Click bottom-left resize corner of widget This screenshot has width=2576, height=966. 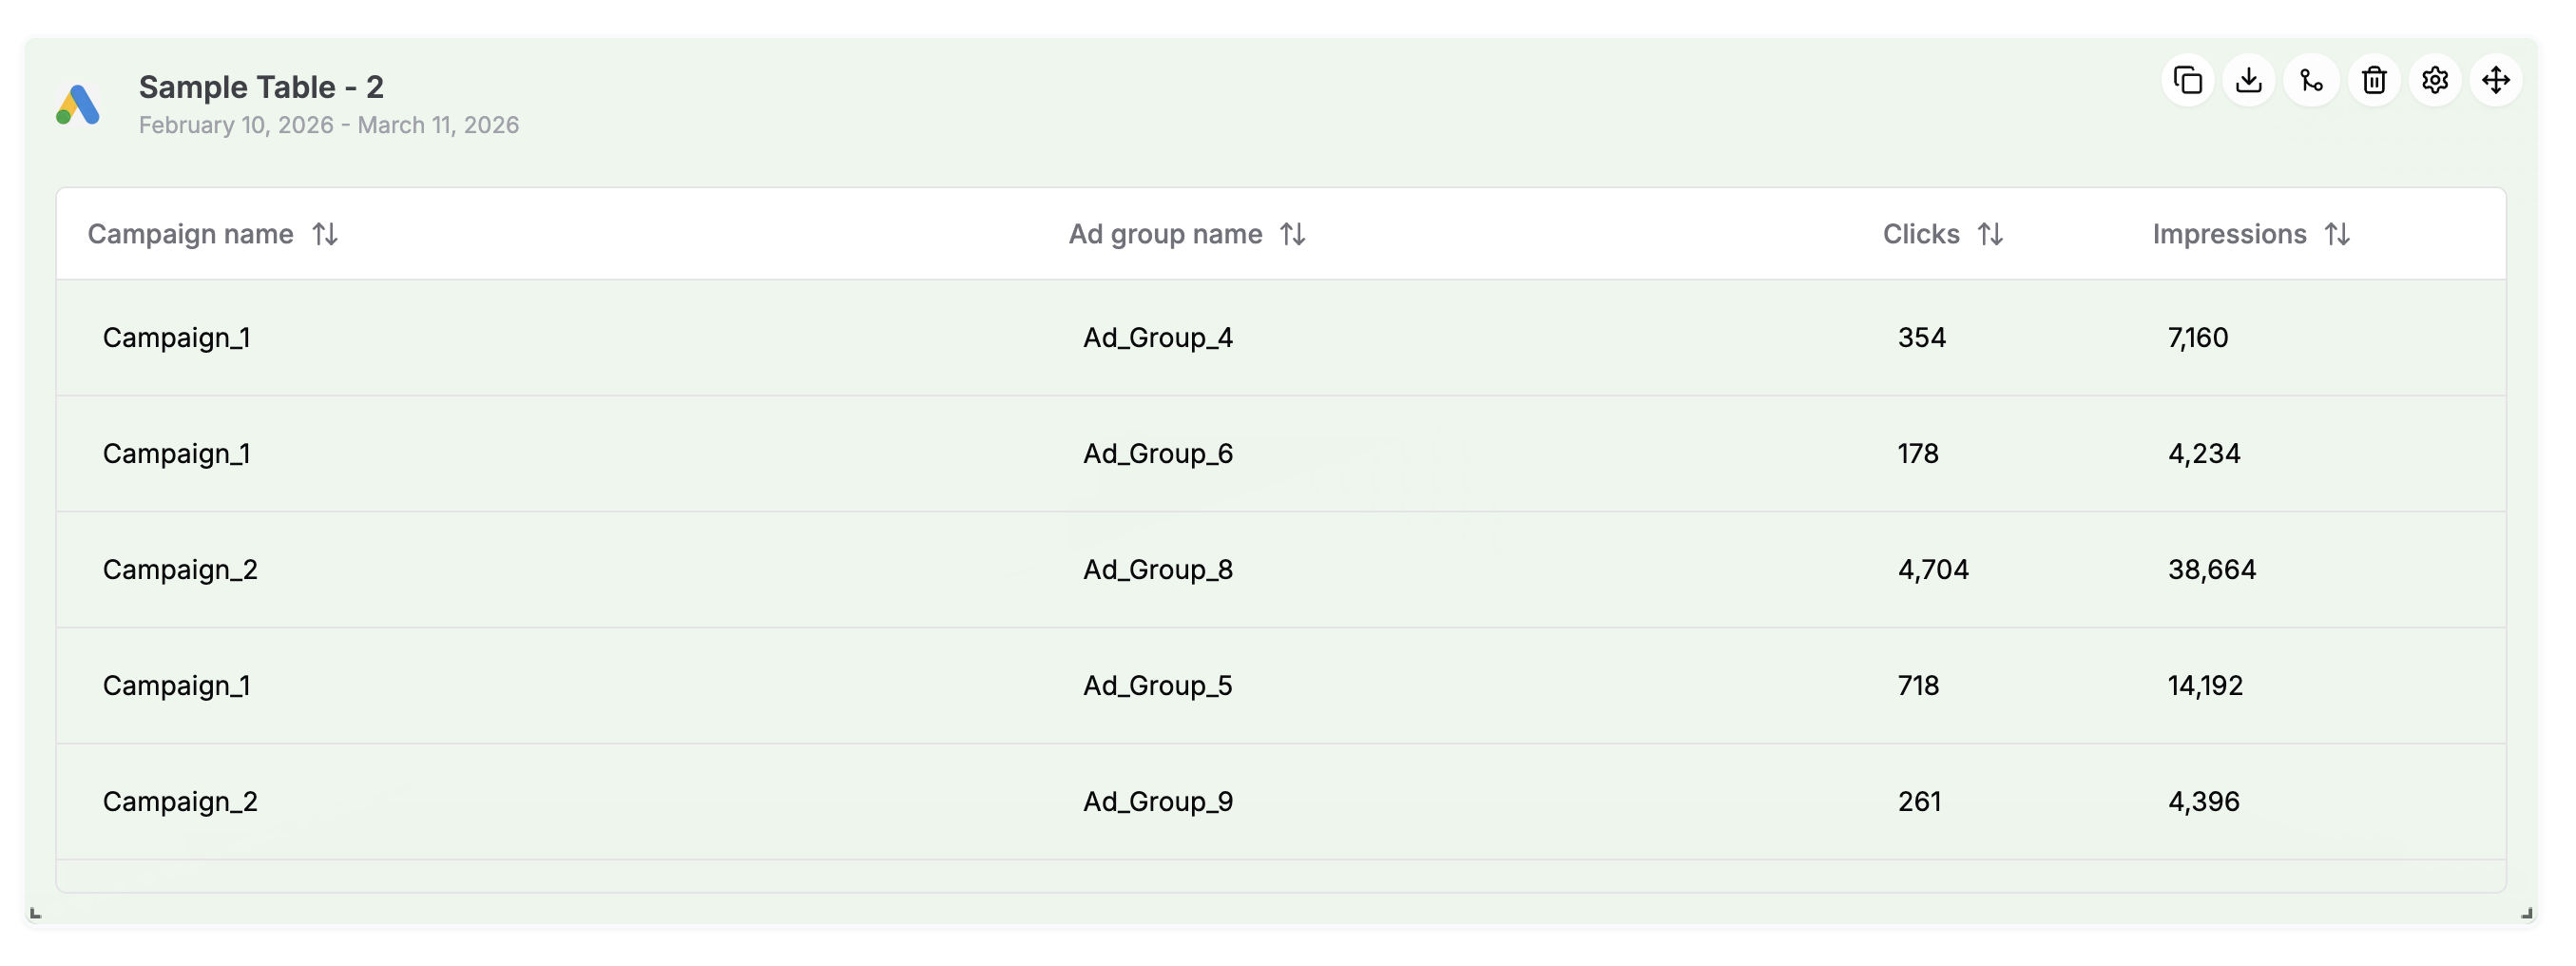[x=35, y=913]
